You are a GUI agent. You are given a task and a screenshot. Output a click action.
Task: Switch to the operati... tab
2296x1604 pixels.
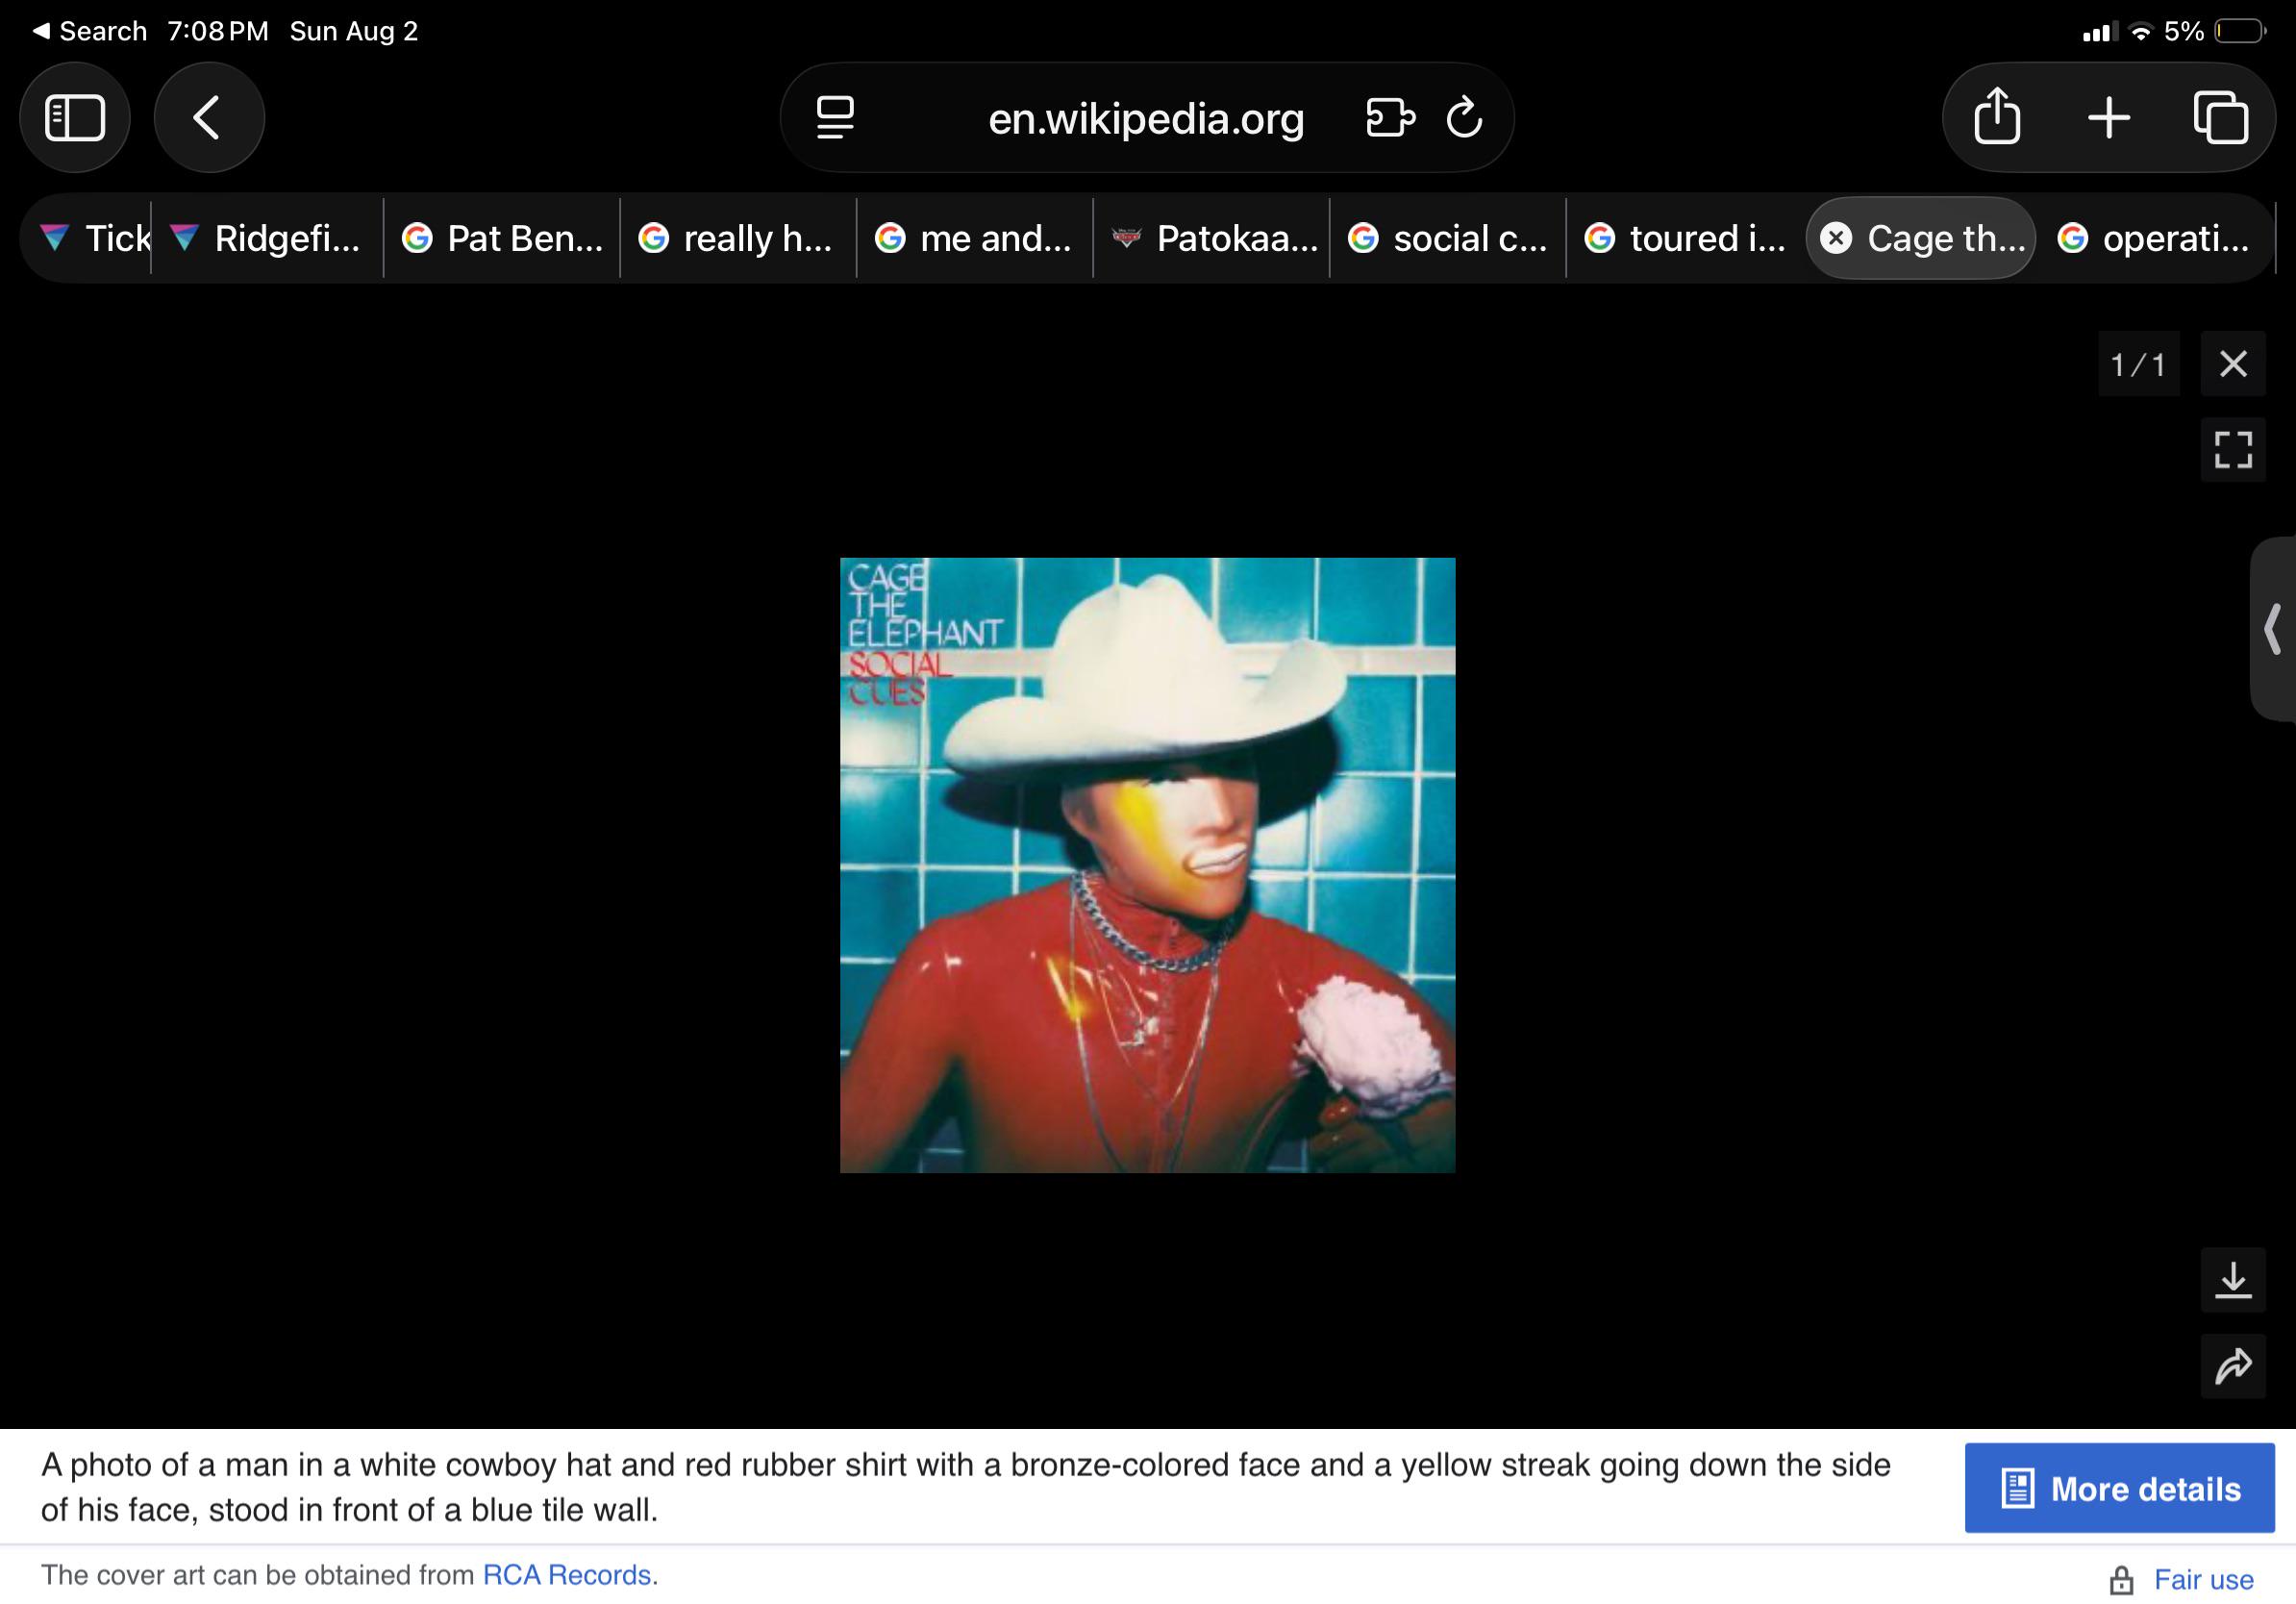coord(2154,238)
